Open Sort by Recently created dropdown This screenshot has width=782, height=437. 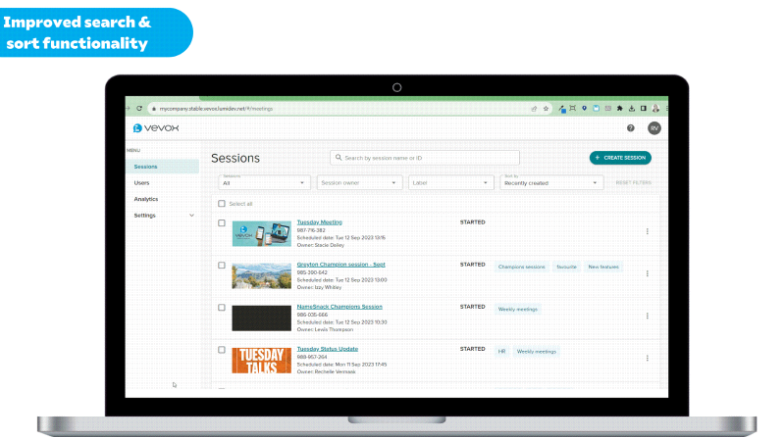552,183
